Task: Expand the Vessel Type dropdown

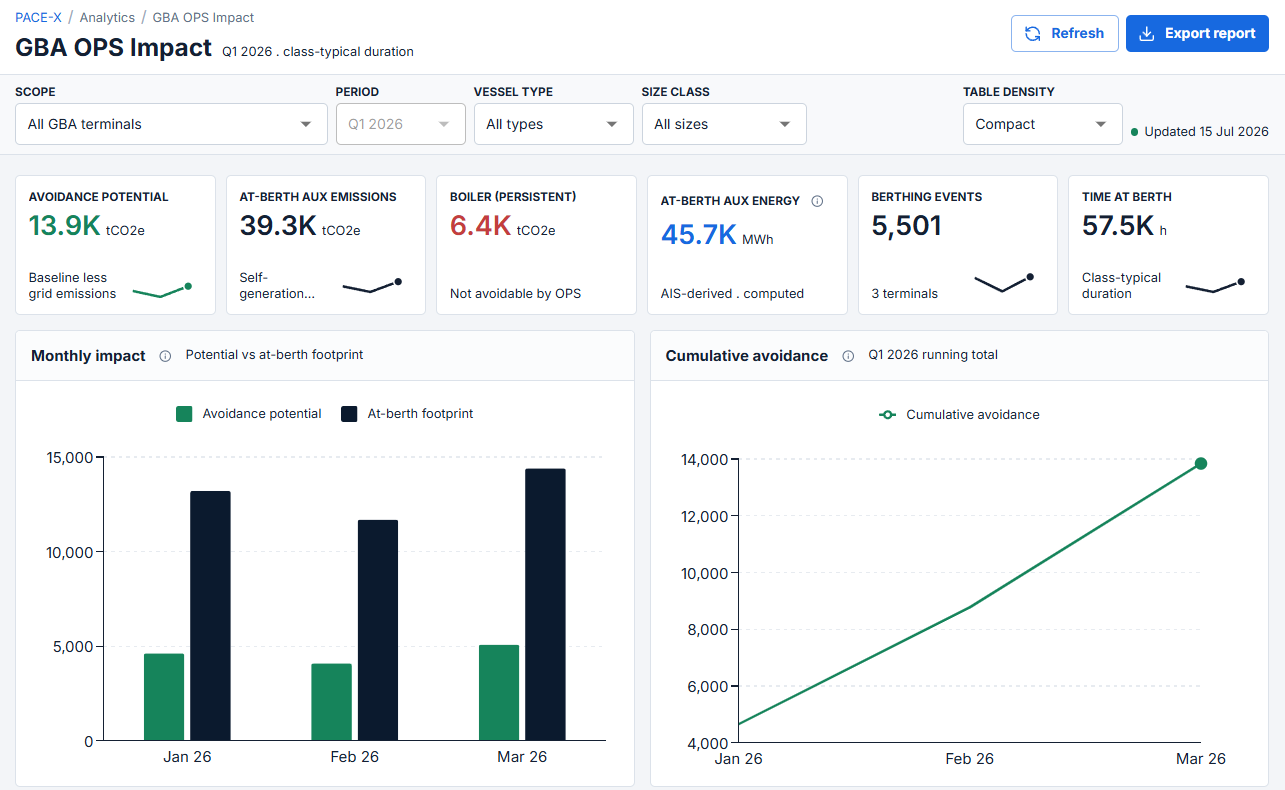Action: tap(554, 124)
